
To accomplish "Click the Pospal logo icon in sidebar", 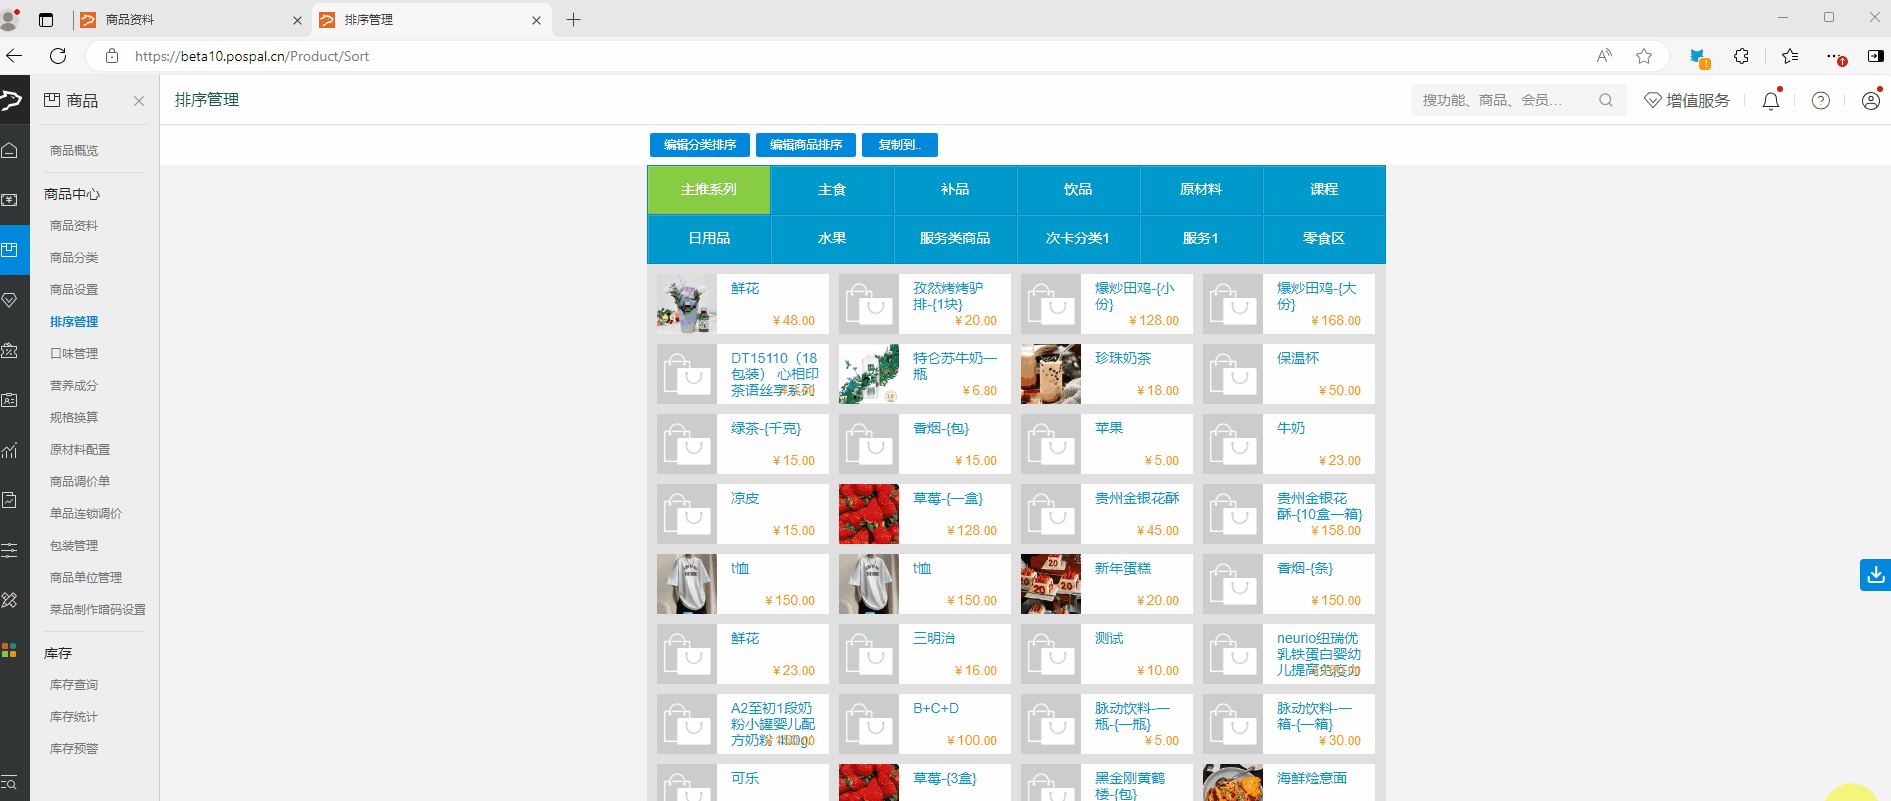I will pyautogui.click(x=11, y=100).
